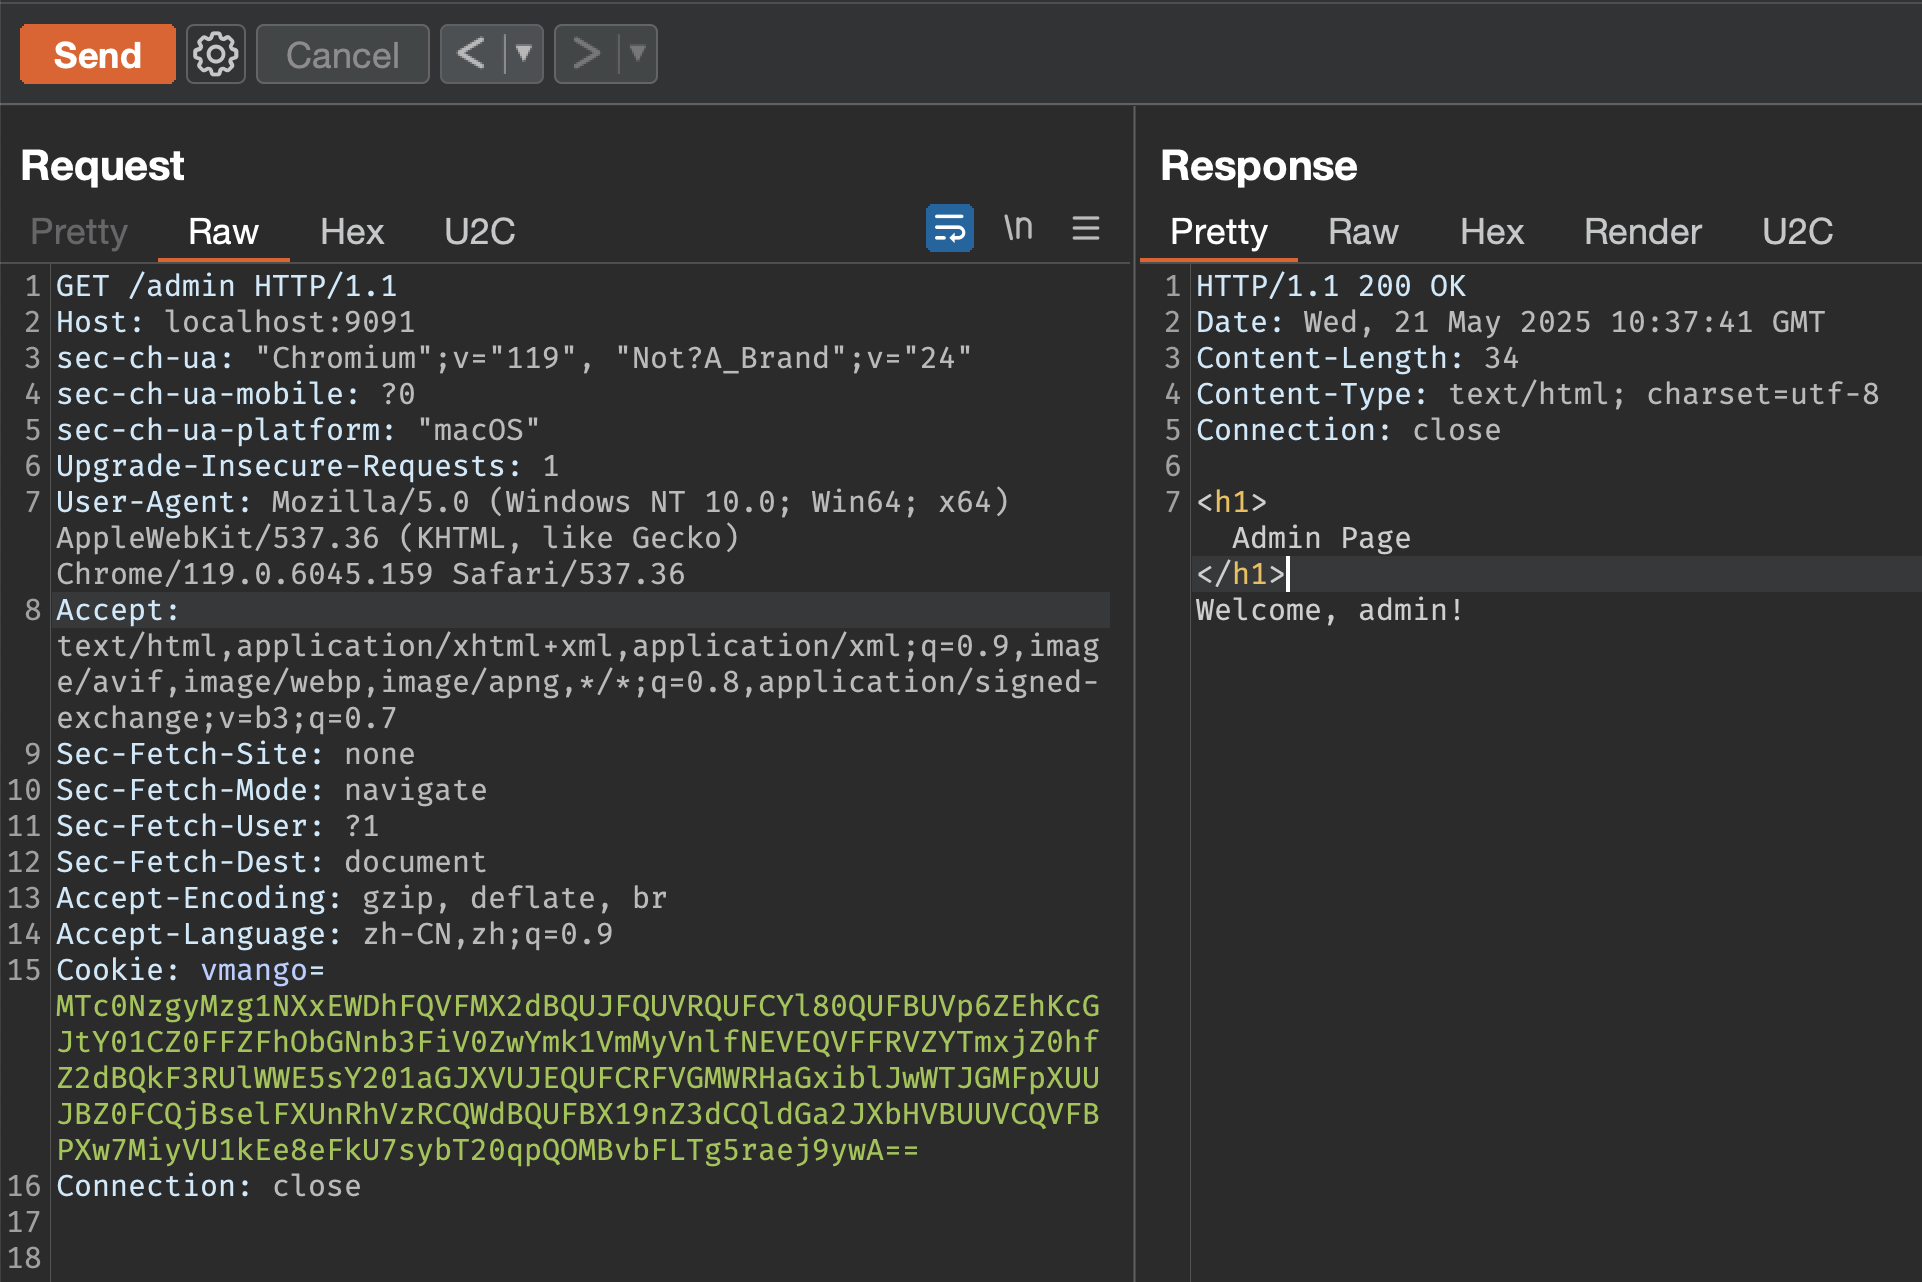The height and width of the screenshot is (1282, 1922).
Task: Toggle word wrap in request editor
Action: (950, 229)
